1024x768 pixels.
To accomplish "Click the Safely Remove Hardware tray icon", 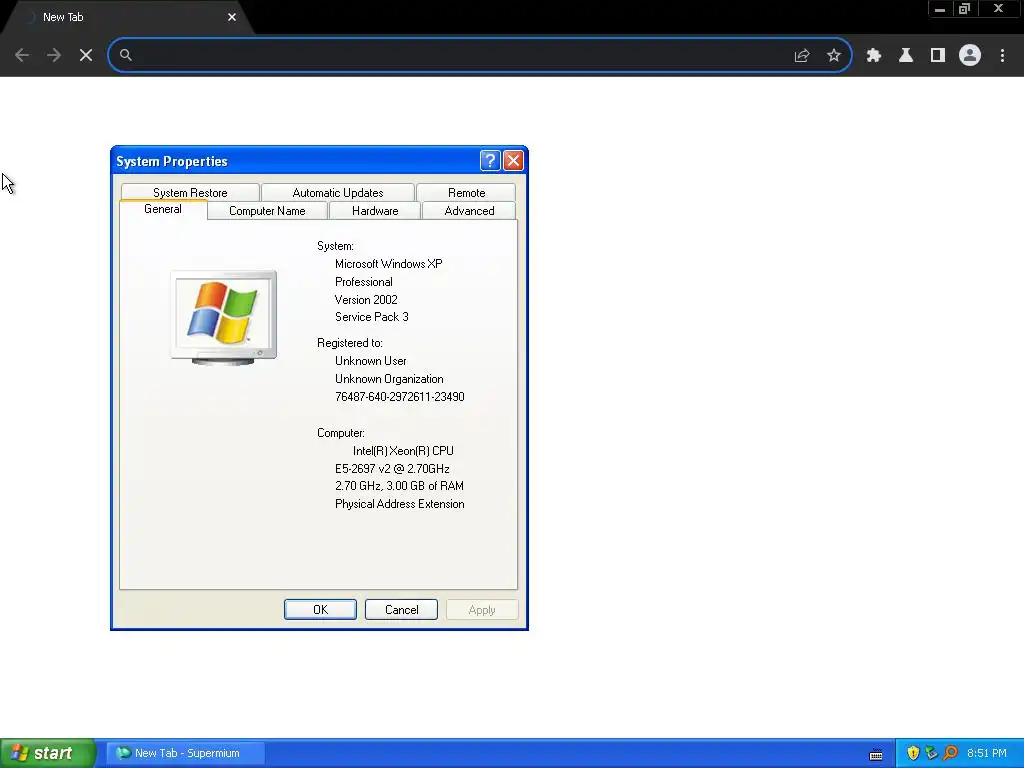I will 931,753.
